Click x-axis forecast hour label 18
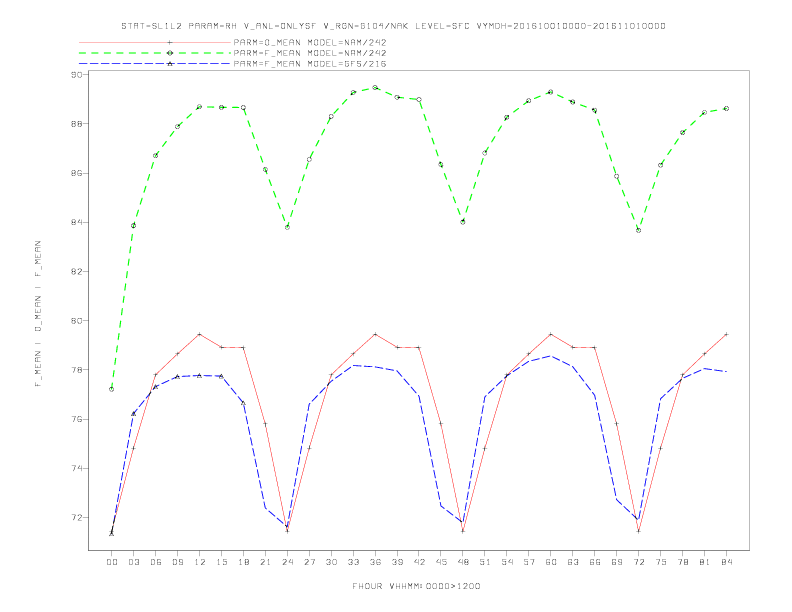792x612 pixels. [x=243, y=562]
